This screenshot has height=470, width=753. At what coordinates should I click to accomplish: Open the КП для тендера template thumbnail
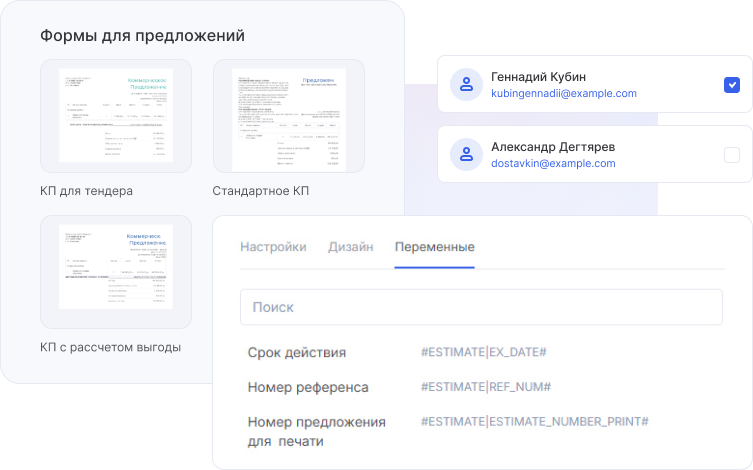click(x=116, y=116)
